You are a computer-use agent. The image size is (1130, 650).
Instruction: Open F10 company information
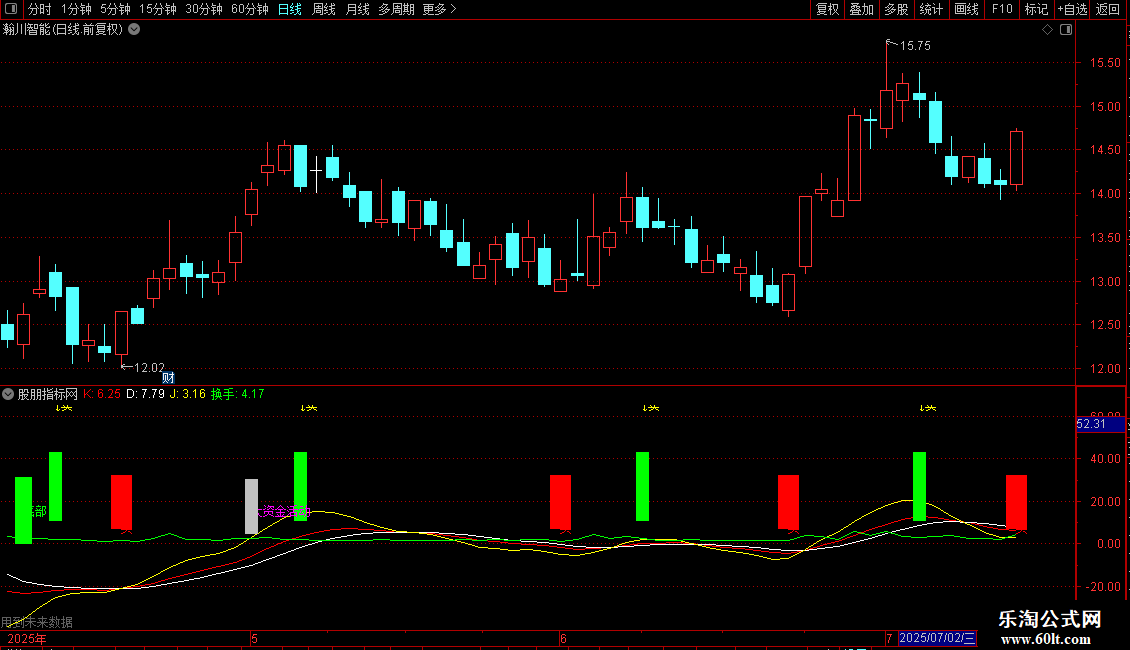click(1002, 9)
